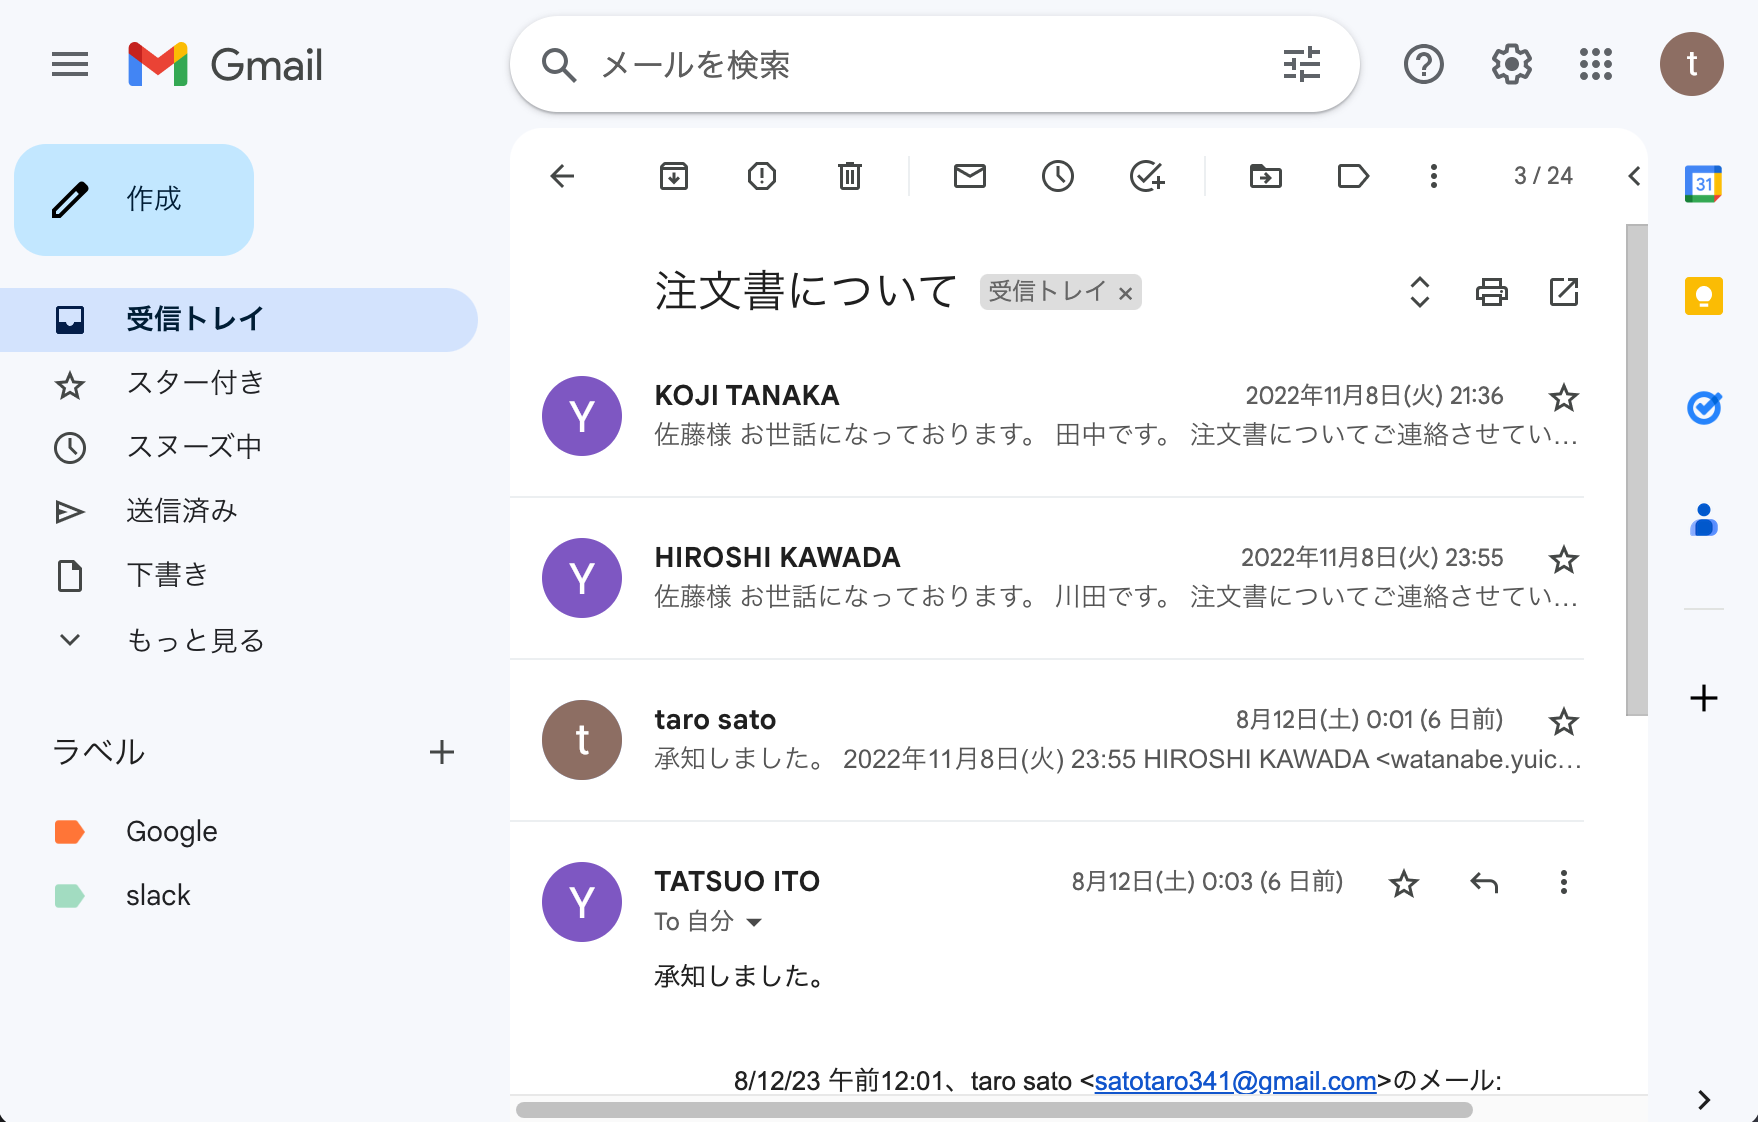Open the account avatar menu
Image resolution: width=1758 pixels, height=1122 pixels.
tap(1691, 64)
